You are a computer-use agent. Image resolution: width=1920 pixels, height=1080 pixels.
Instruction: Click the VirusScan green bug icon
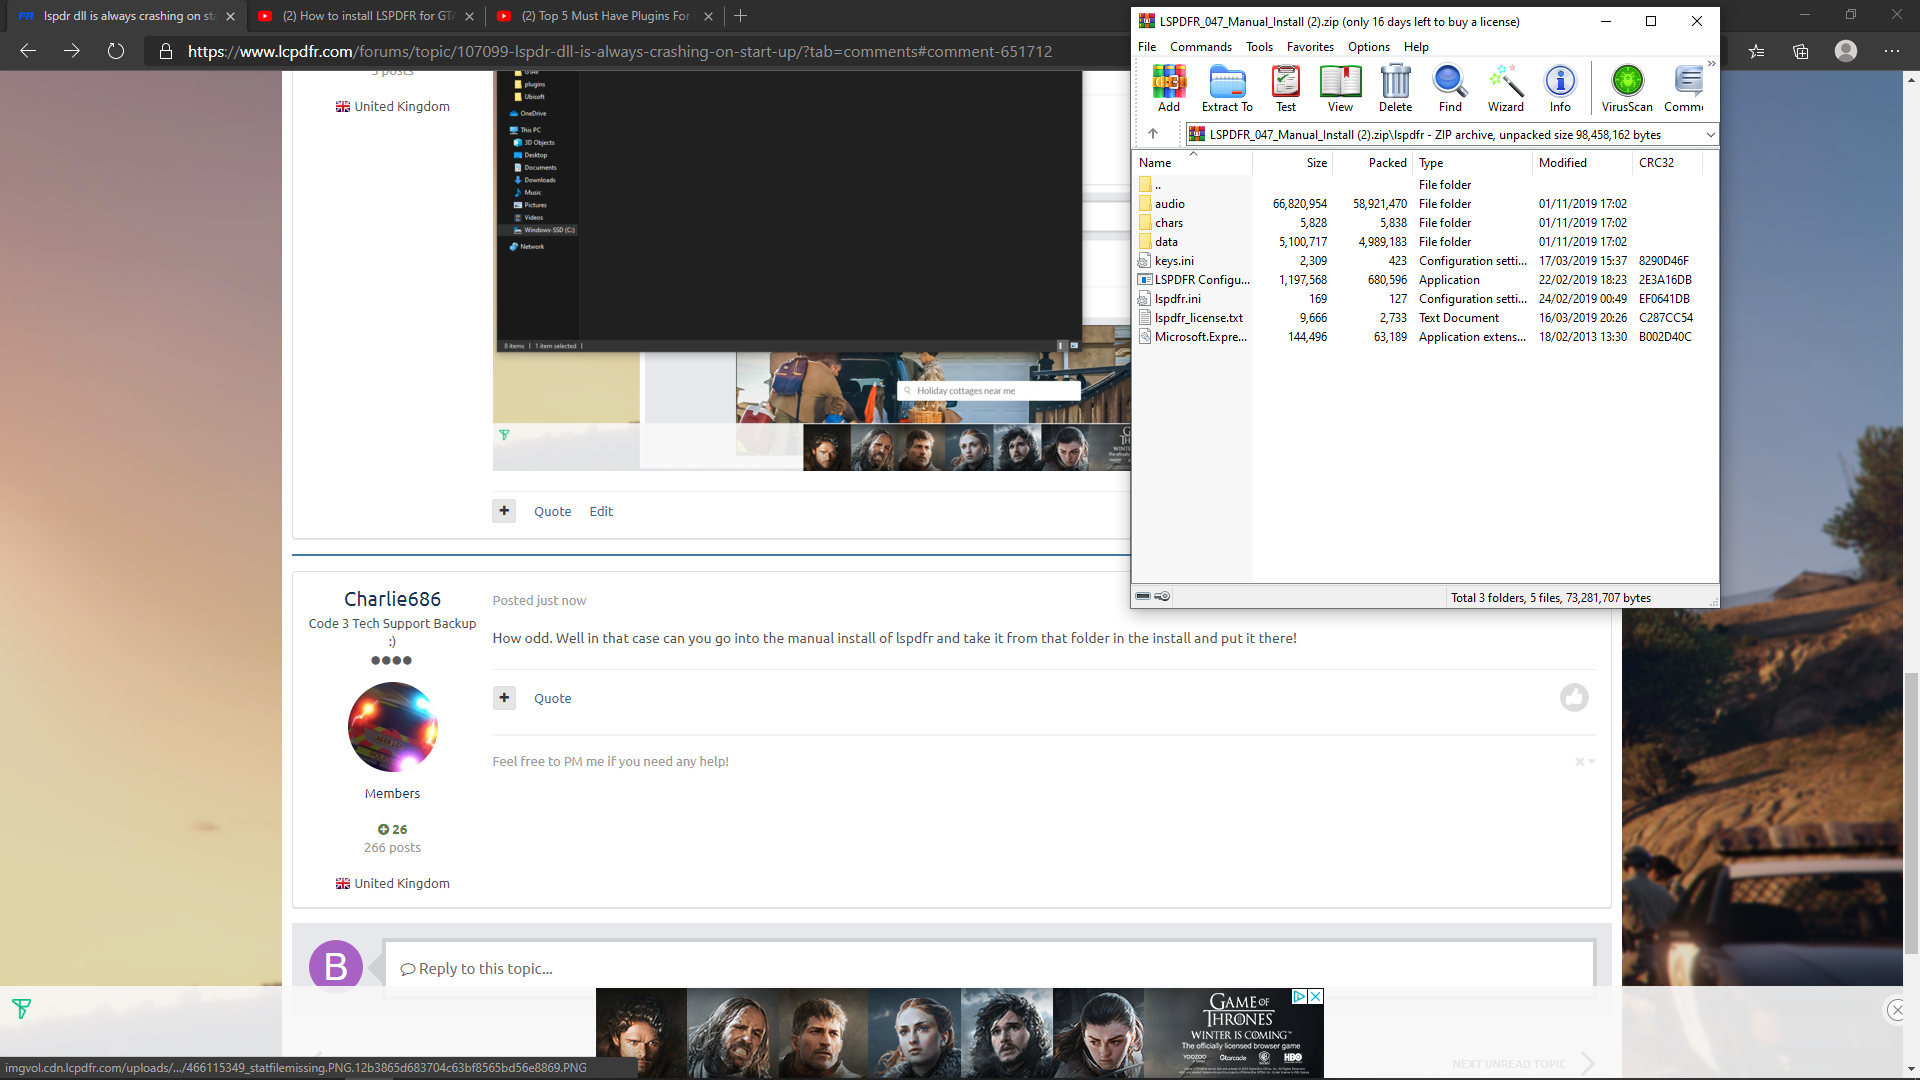[1627, 87]
